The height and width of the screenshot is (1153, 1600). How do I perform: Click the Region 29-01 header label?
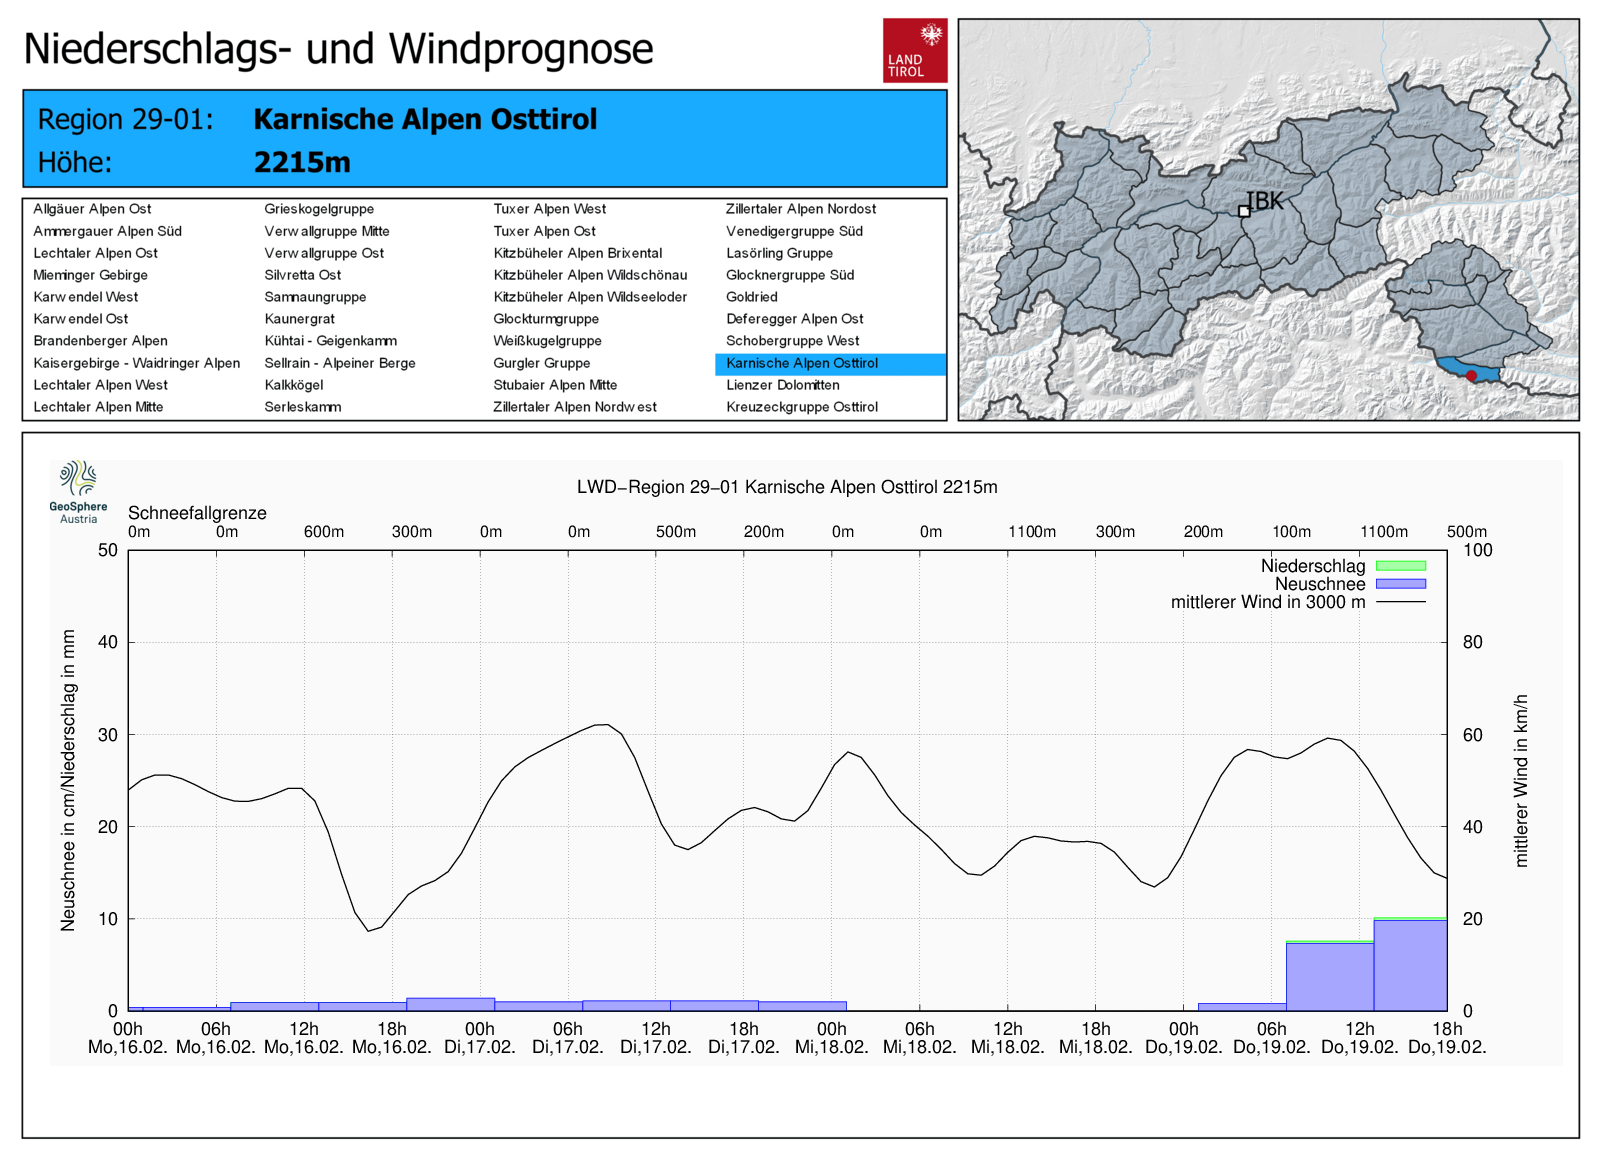tap(126, 119)
